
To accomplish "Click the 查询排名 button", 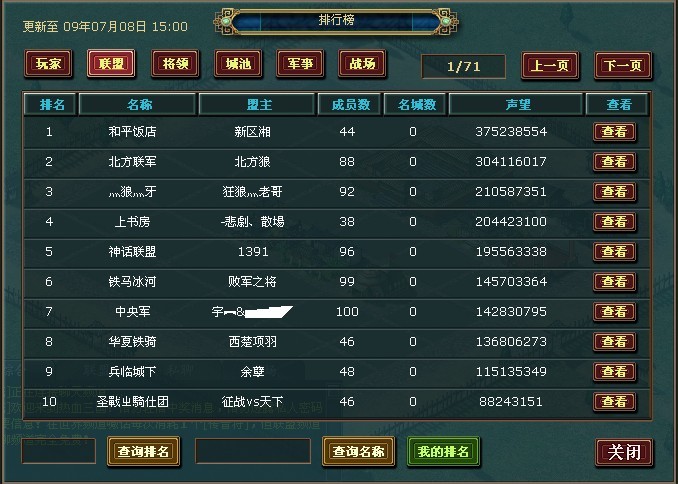I will (x=144, y=452).
